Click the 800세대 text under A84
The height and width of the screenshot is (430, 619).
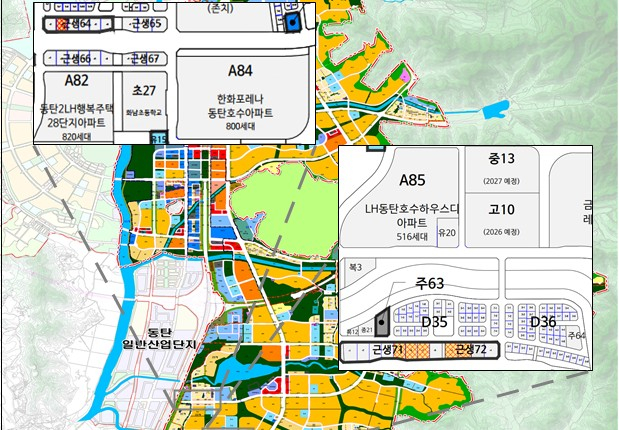240,126
